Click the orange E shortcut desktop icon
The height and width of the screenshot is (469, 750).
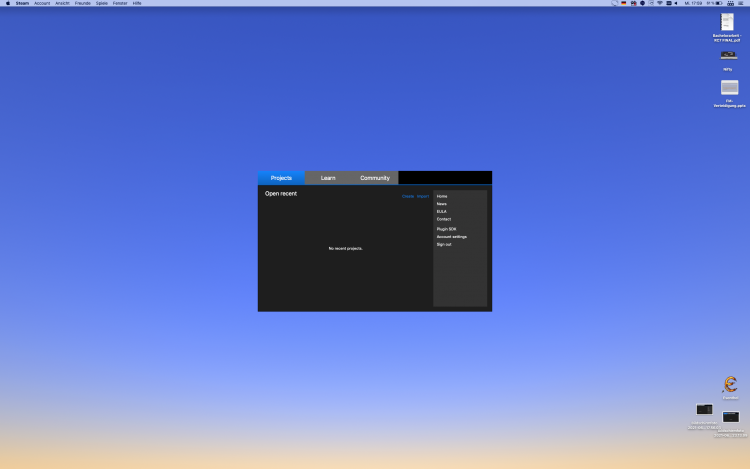pos(730,385)
